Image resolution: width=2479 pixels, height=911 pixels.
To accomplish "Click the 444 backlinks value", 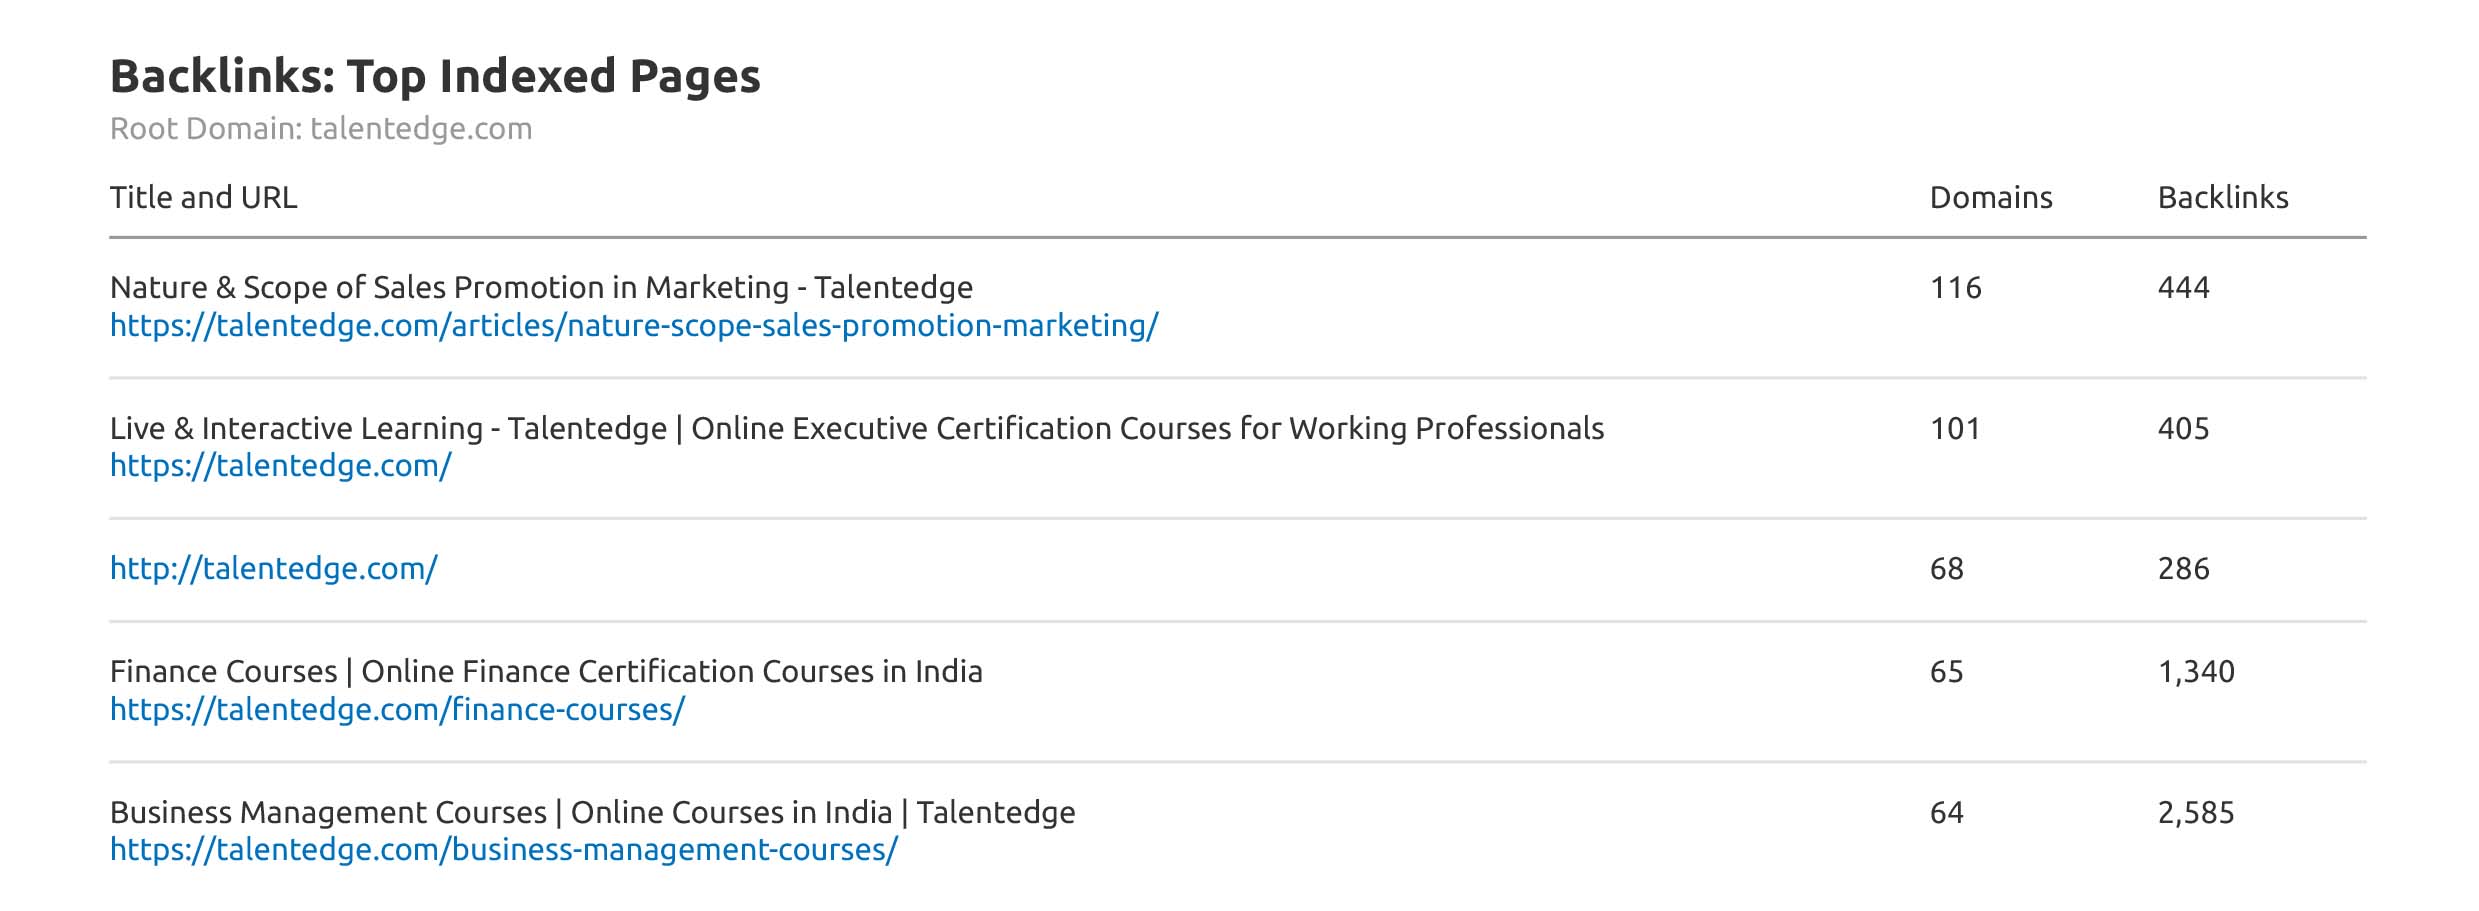I will [2183, 288].
